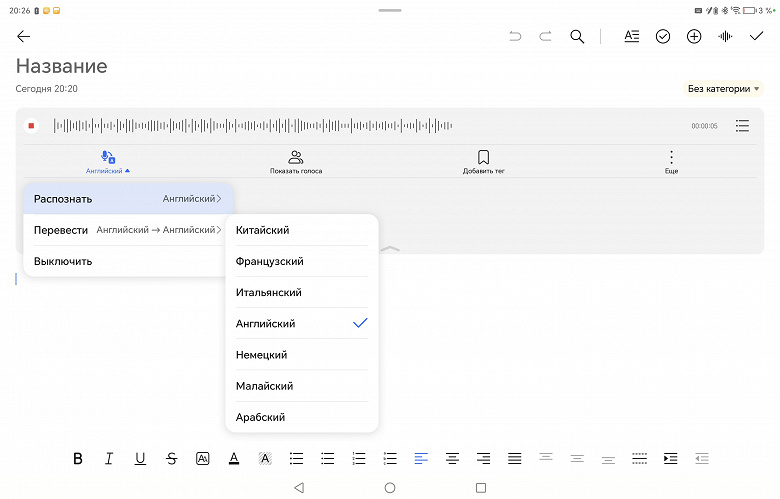Toggle italic formatting

(109, 458)
